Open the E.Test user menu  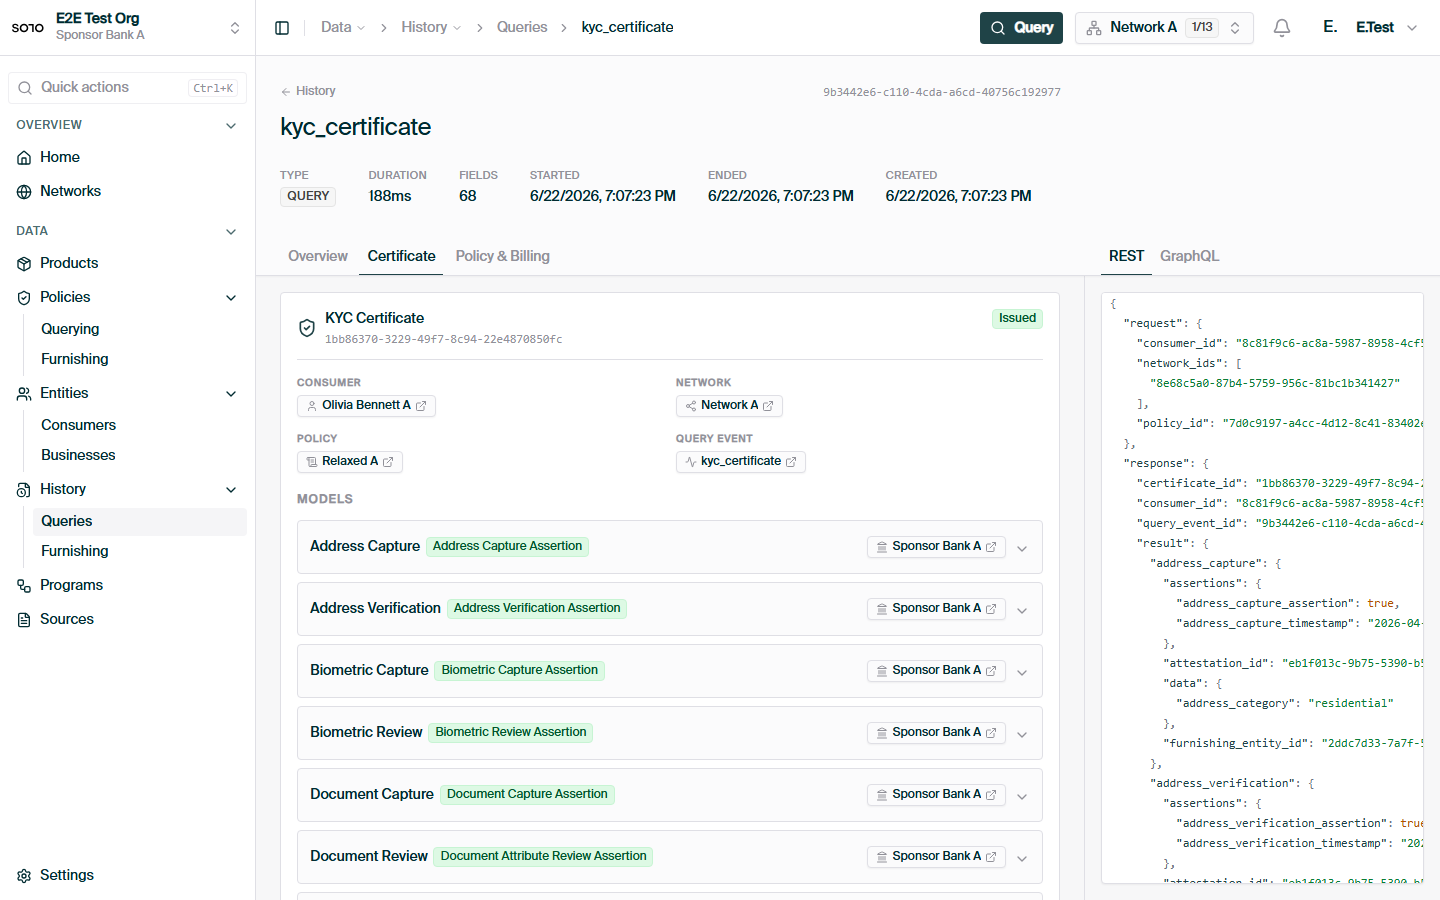pos(1370,28)
